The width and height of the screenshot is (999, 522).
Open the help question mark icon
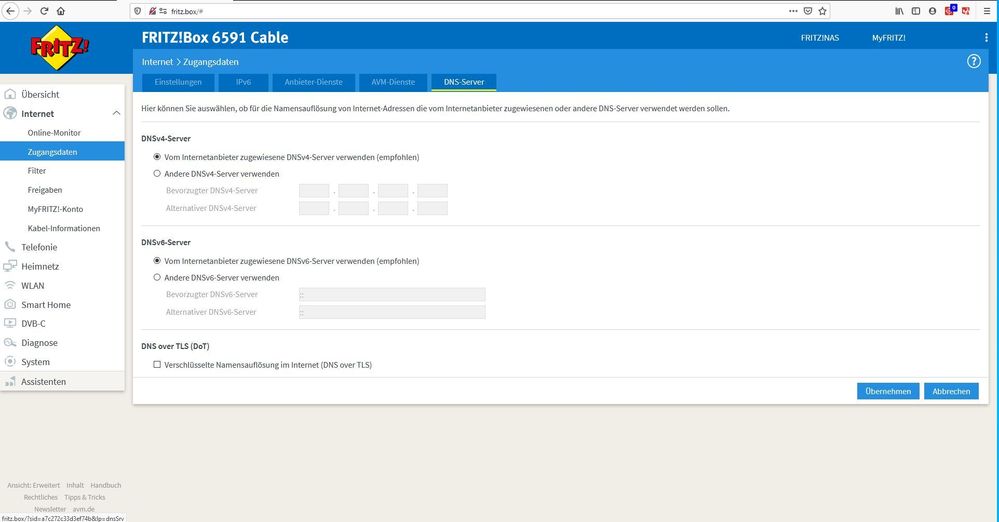[974, 61]
